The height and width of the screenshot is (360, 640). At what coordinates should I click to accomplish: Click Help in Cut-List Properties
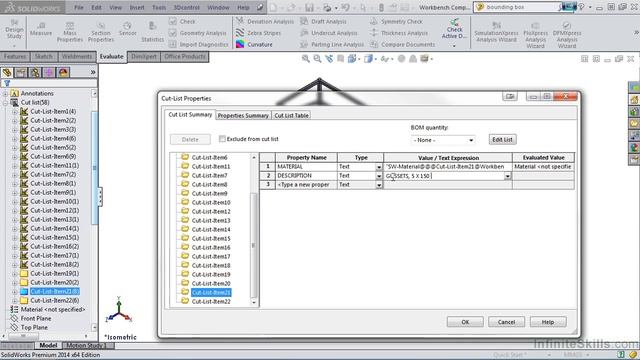(x=548, y=322)
